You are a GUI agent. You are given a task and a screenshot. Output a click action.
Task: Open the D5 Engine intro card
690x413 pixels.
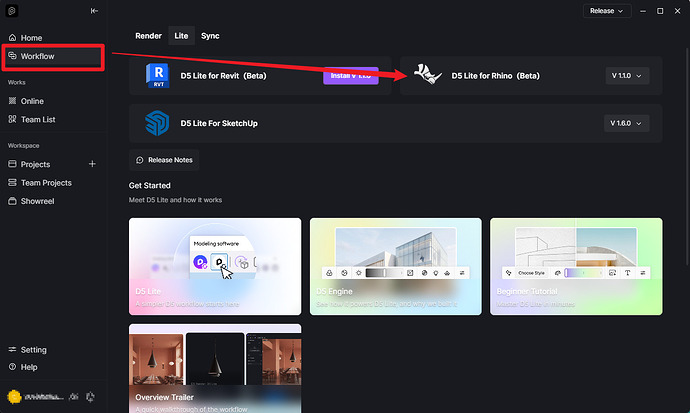(396, 267)
